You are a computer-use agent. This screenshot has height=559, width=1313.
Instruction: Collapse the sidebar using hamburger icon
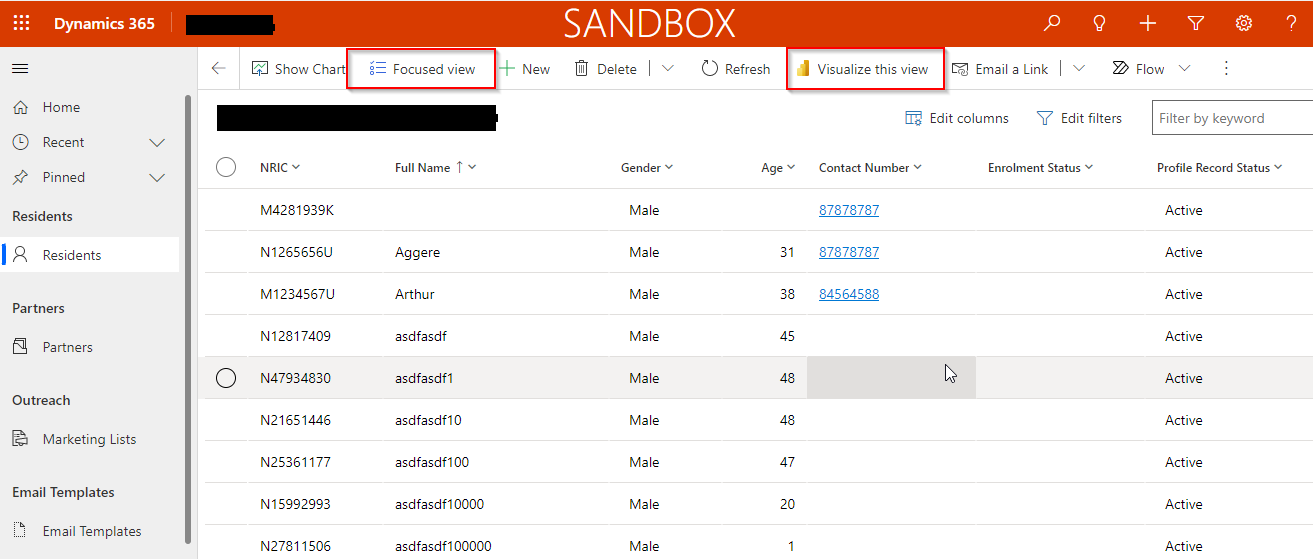pos(20,69)
